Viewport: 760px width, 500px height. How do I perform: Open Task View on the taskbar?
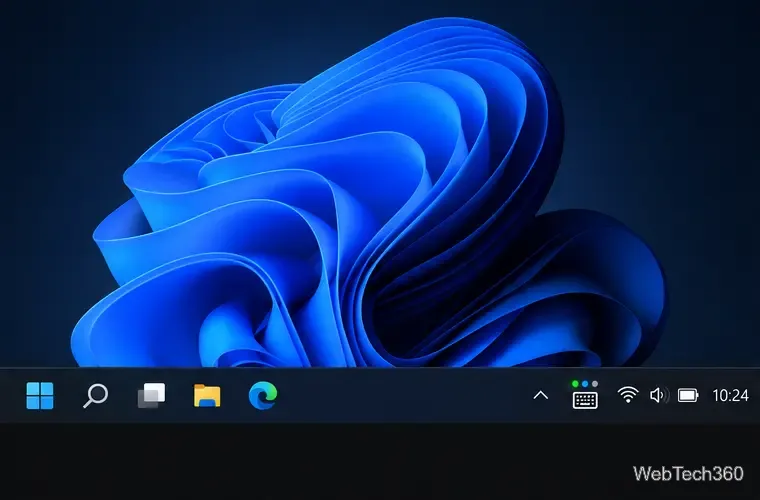coord(151,395)
